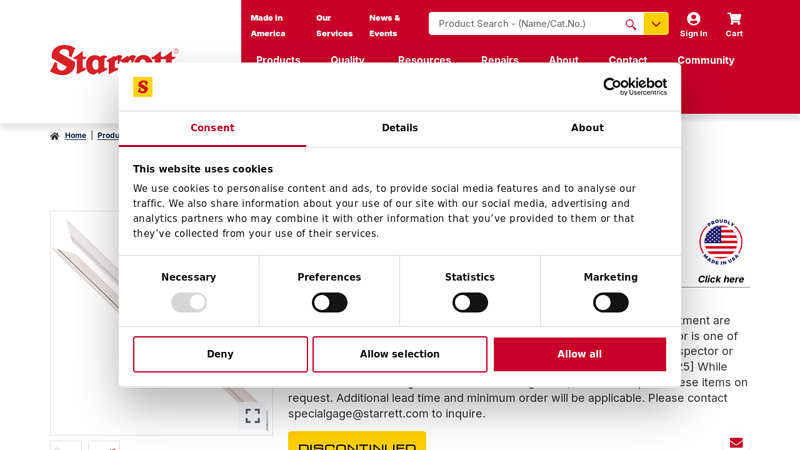Open the yellow search category dropdown
The height and width of the screenshot is (450, 800).
656,24
